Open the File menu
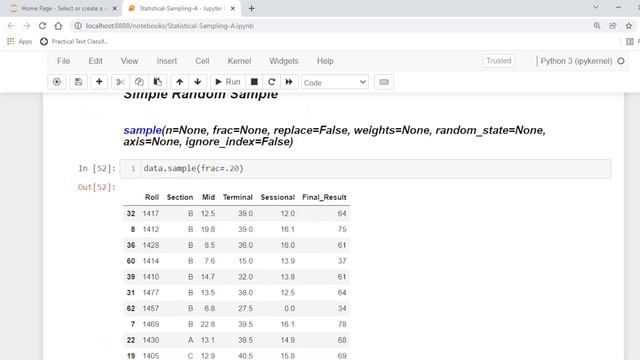The image size is (640, 360). [63, 61]
